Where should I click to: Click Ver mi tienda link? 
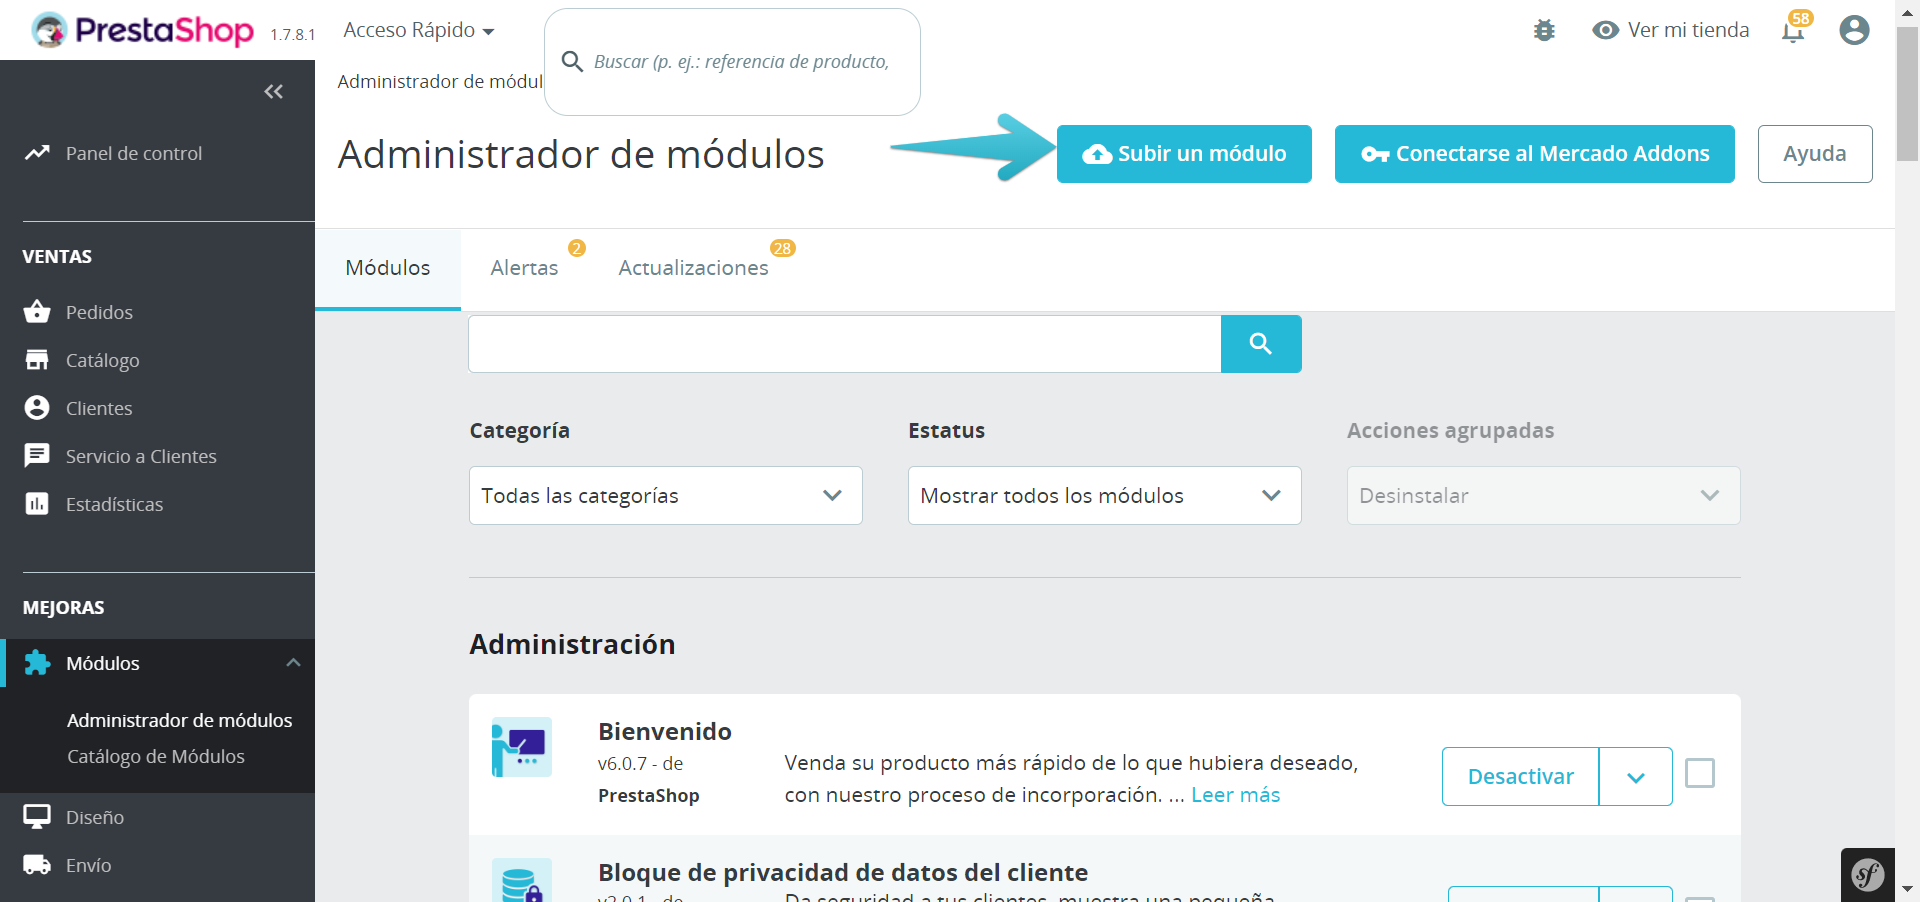(x=1688, y=30)
